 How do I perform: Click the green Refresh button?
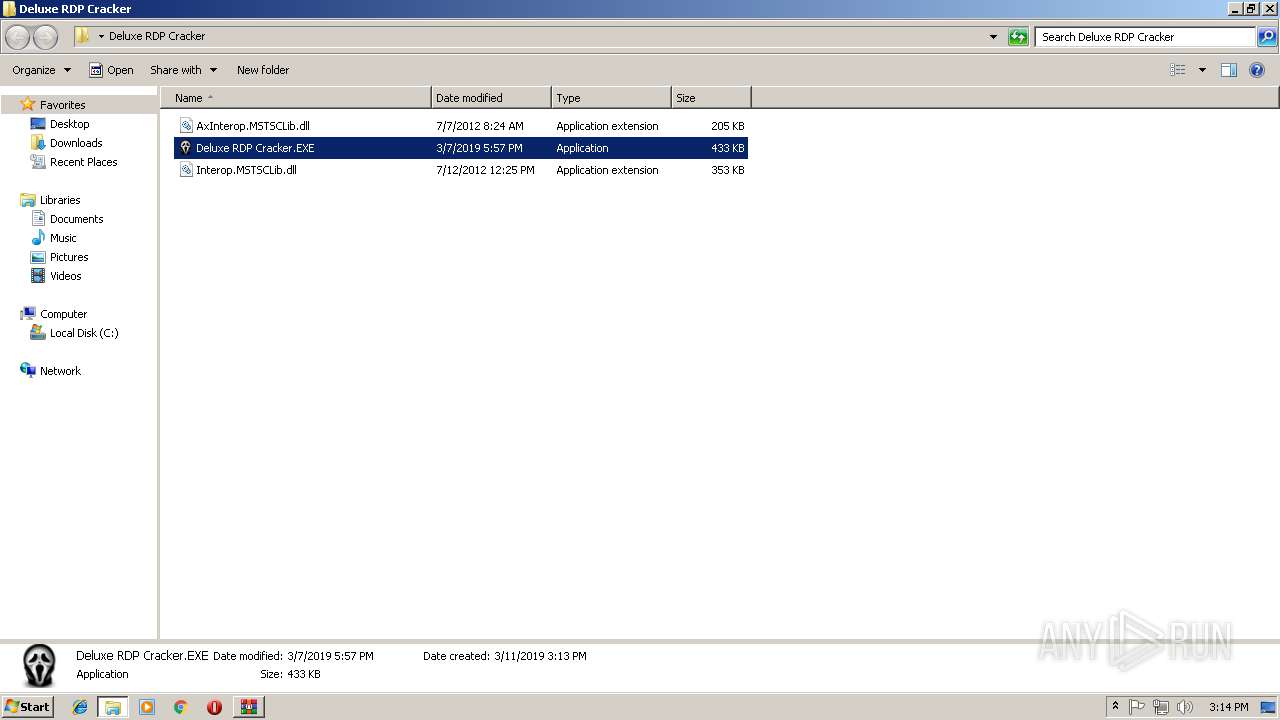1018,37
